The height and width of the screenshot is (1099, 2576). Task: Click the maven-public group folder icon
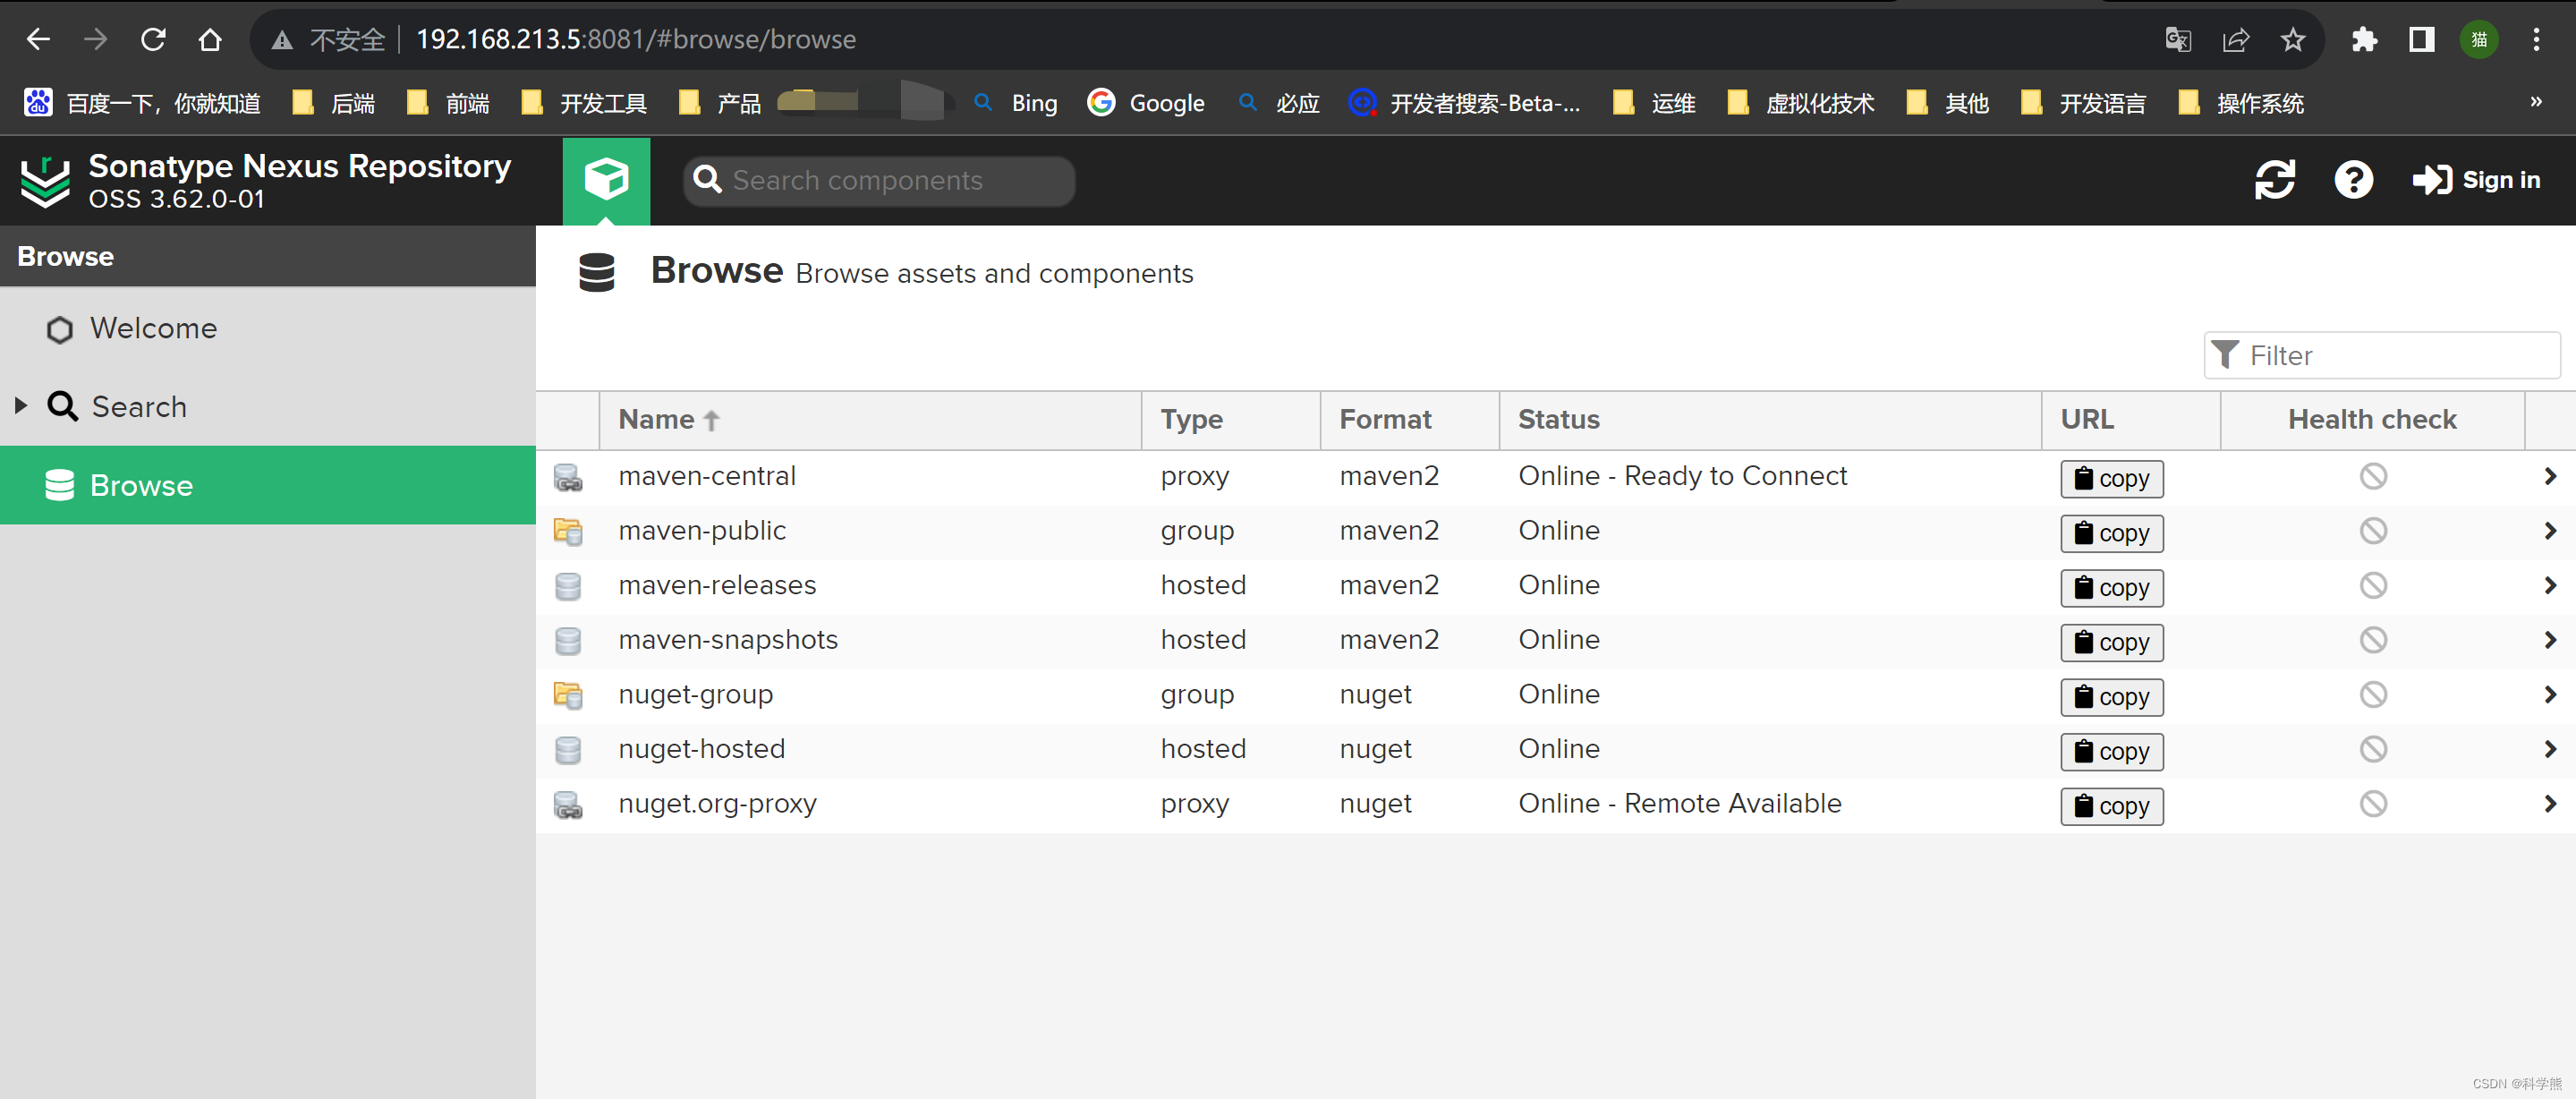(568, 531)
